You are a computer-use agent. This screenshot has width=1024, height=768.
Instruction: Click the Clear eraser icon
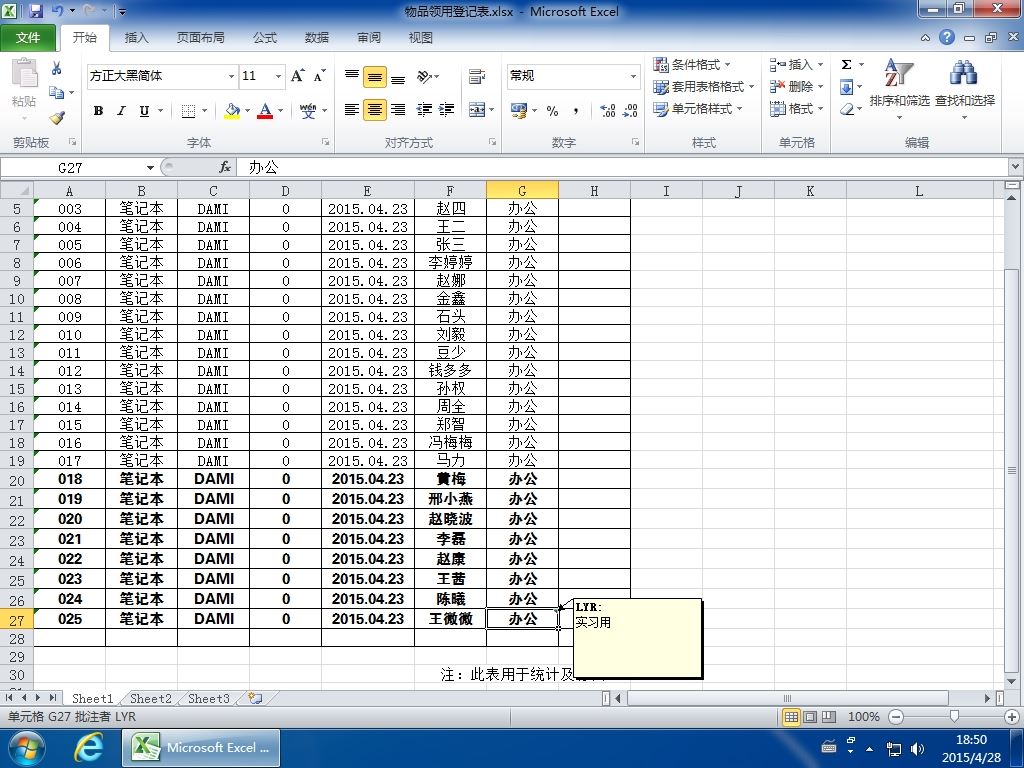click(x=847, y=109)
